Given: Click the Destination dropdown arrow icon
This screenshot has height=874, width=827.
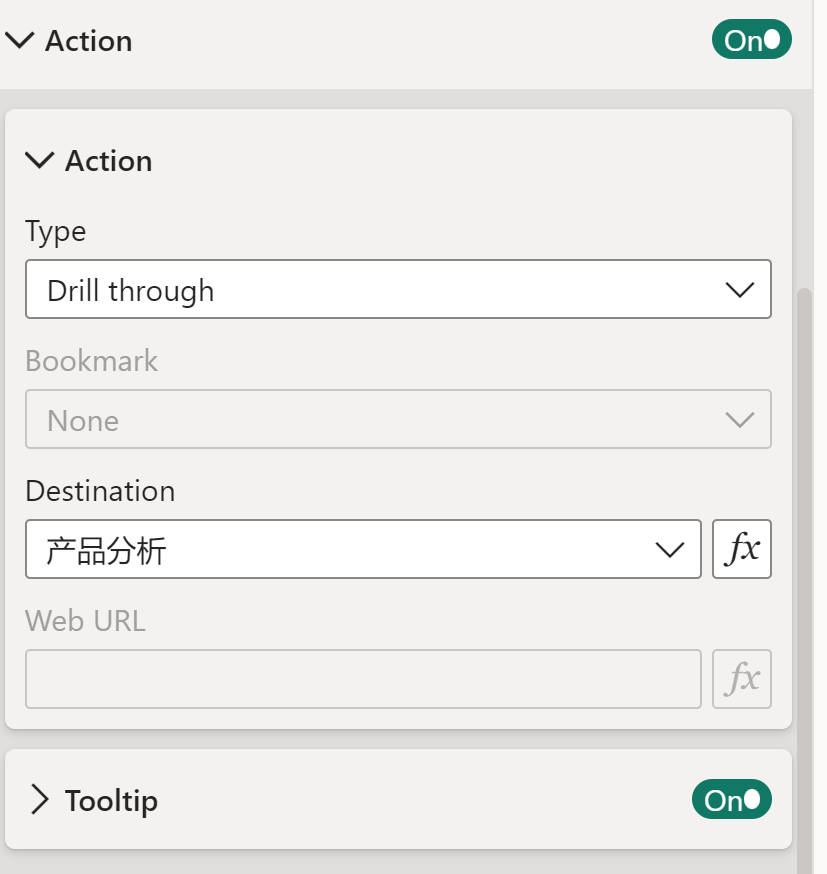Looking at the screenshot, I should pyautogui.click(x=668, y=550).
